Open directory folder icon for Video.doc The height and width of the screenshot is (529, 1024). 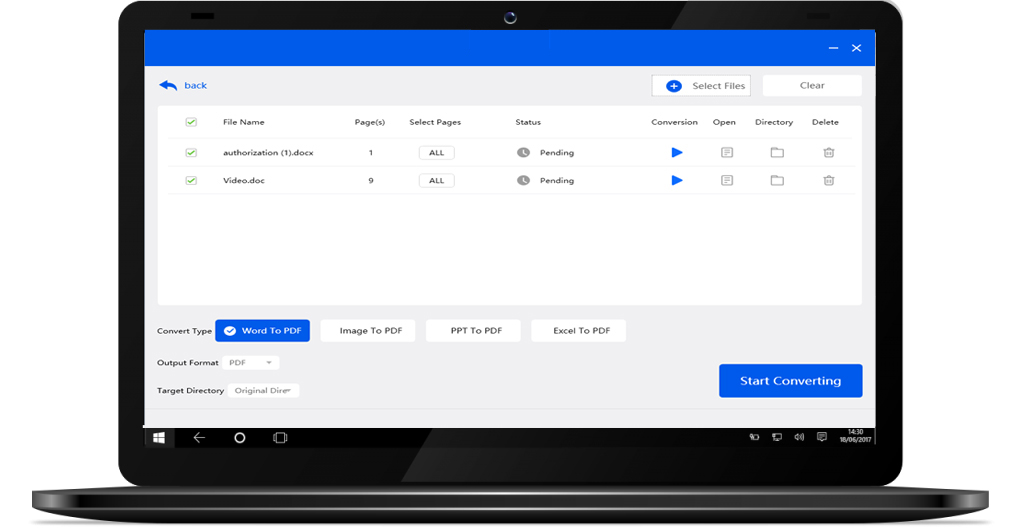(x=776, y=180)
